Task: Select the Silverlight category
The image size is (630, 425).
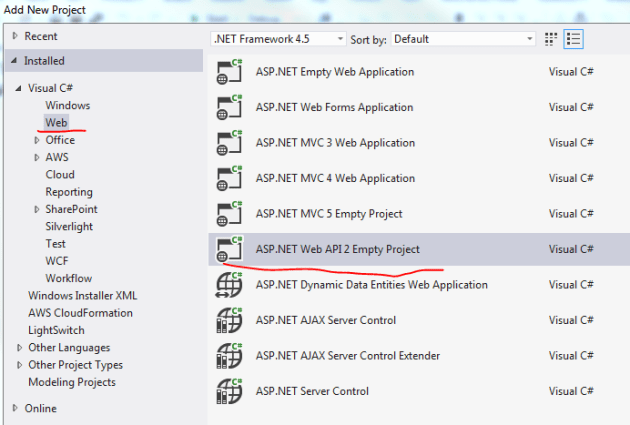Action: [x=69, y=227]
